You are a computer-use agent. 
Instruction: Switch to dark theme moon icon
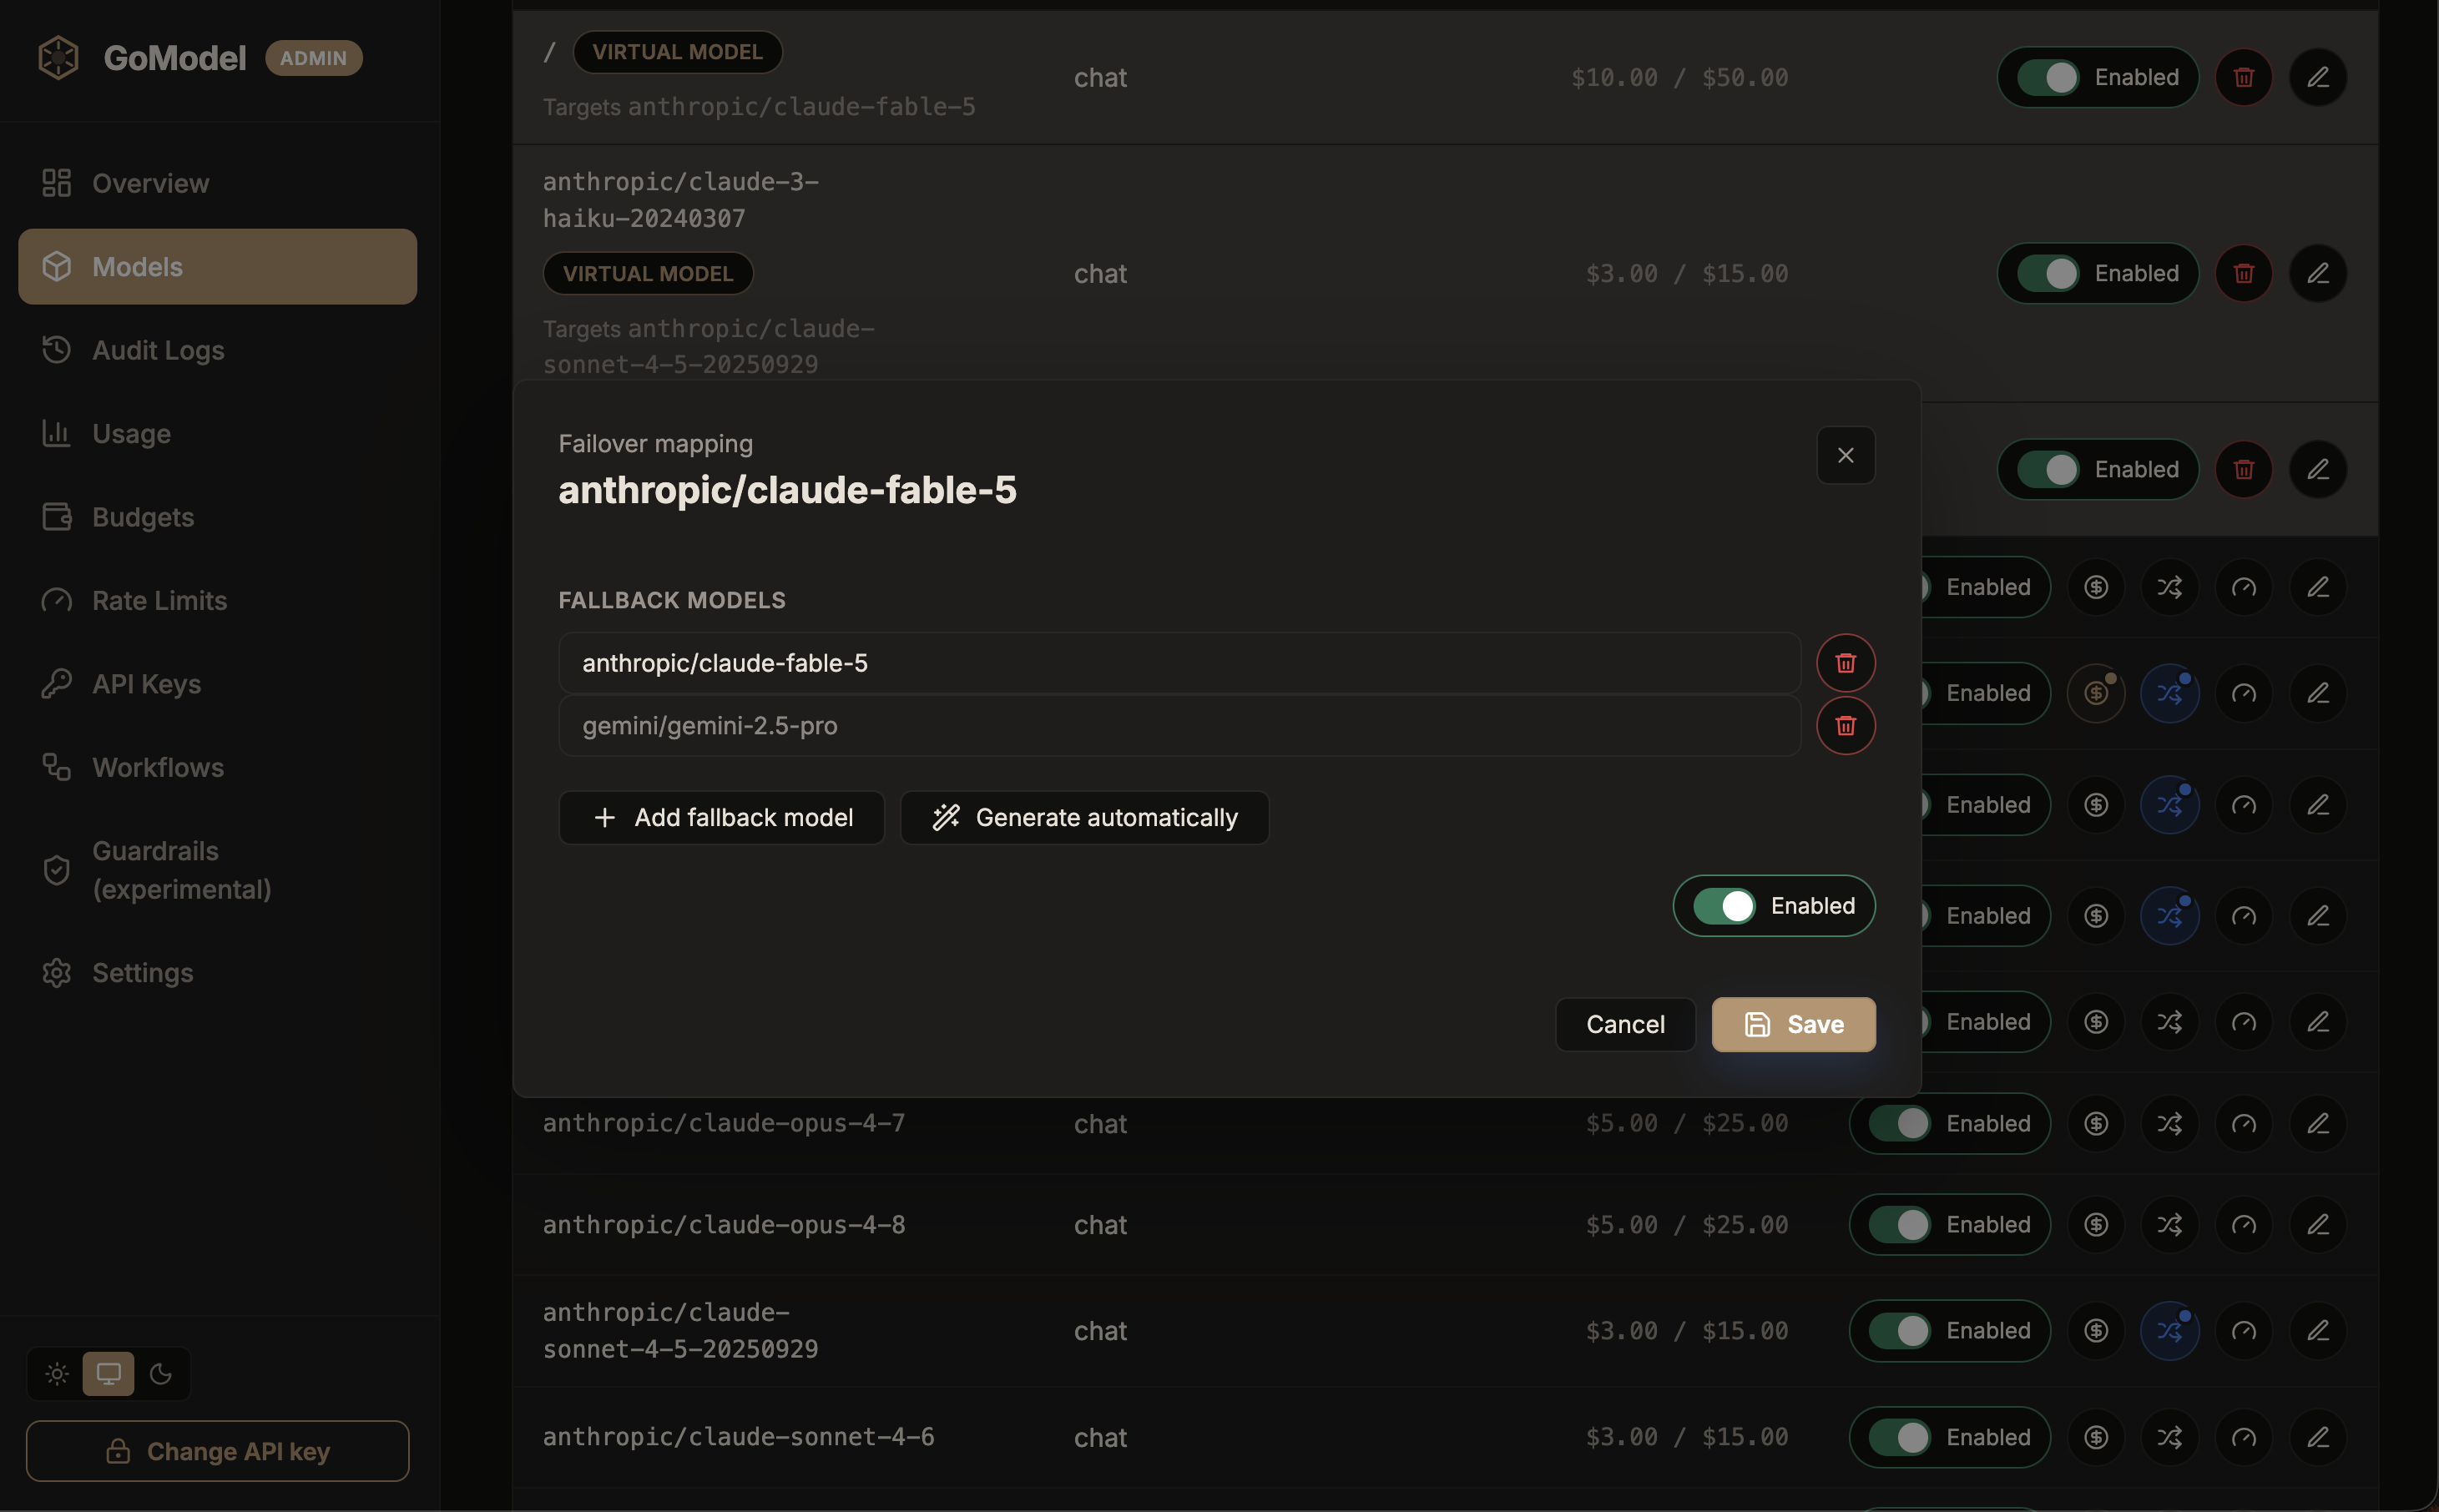[160, 1374]
